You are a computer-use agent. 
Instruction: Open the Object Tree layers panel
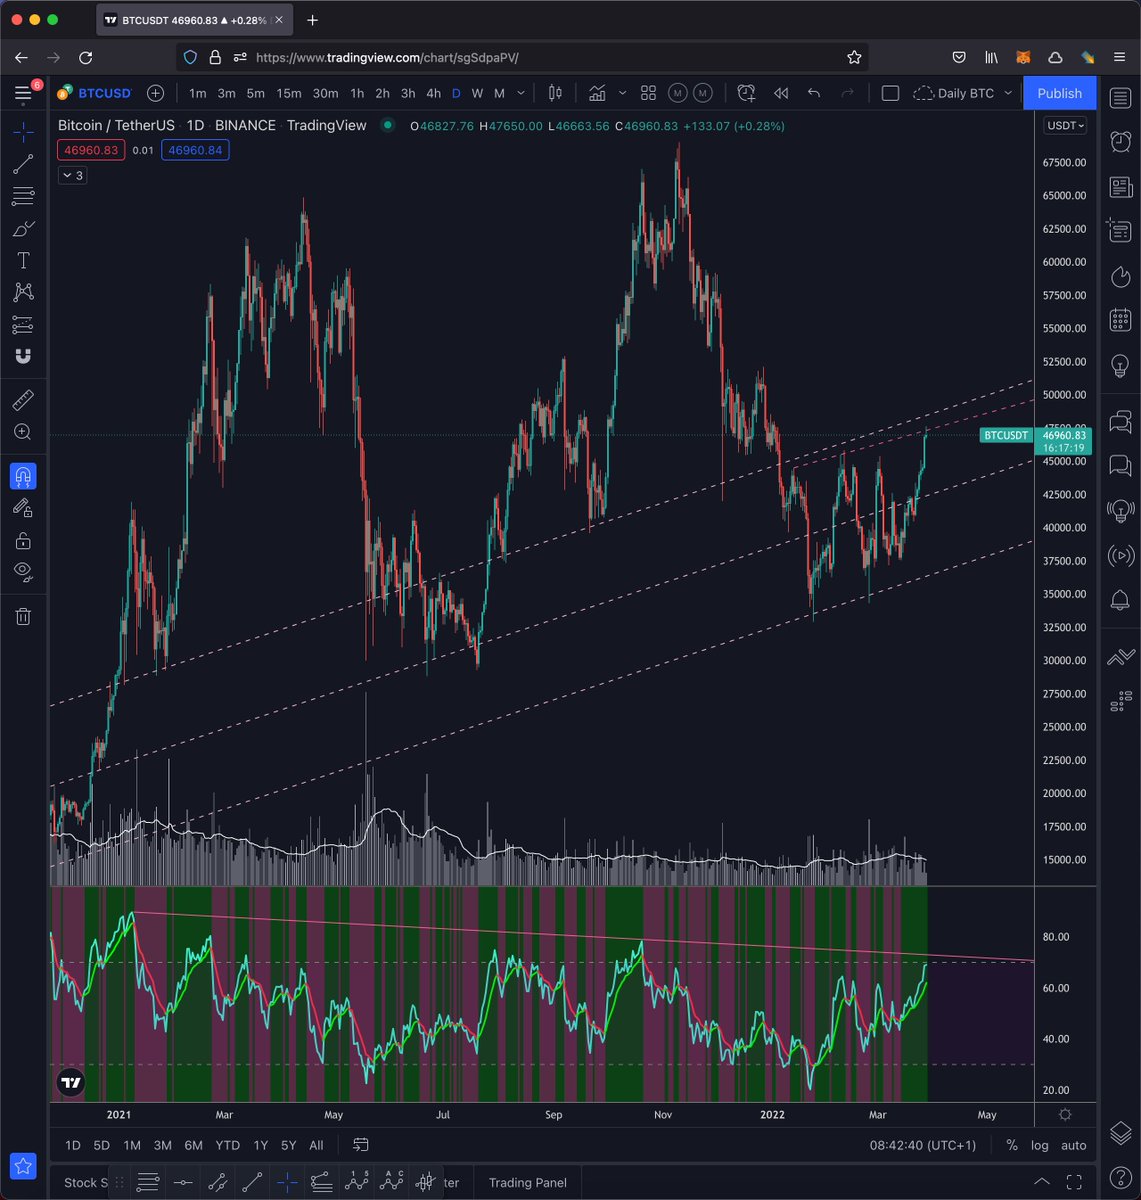[1120, 1133]
